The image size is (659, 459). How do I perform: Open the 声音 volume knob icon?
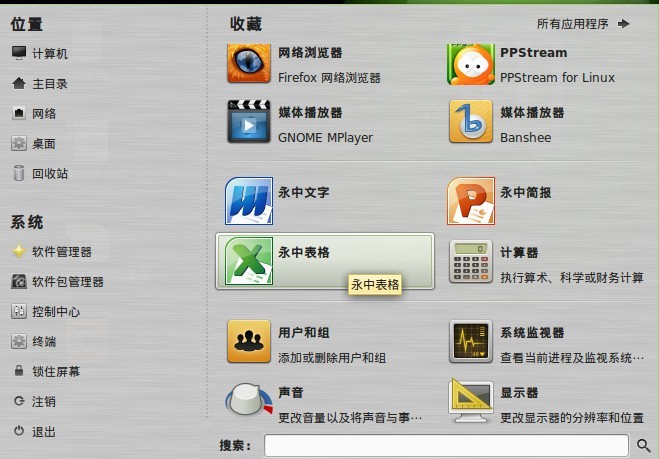tap(249, 399)
